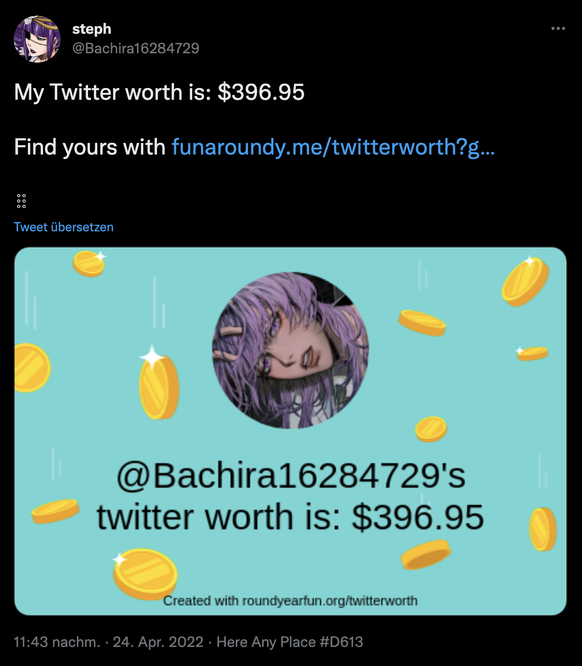Open the teal Twitter worth image card
Viewport: 582px width, 666px height.
[x=291, y=431]
